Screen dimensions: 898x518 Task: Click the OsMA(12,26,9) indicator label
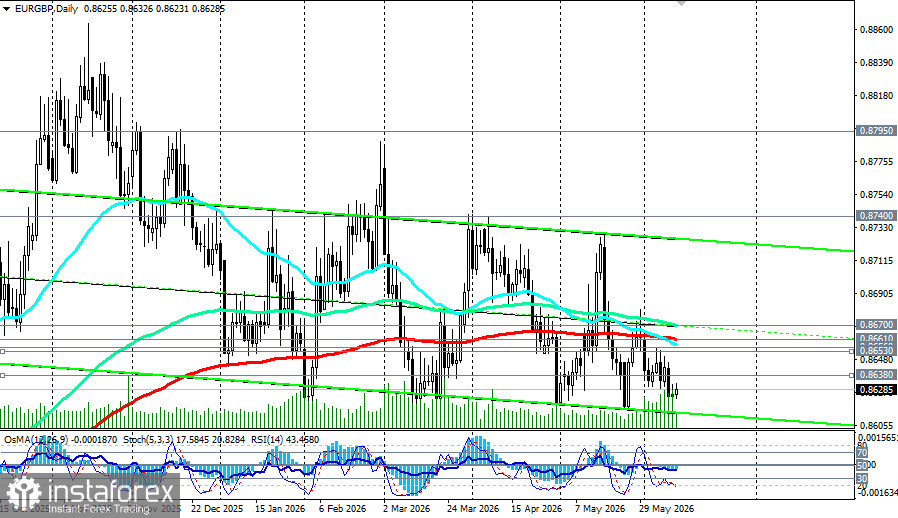pyautogui.click(x=36, y=439)
